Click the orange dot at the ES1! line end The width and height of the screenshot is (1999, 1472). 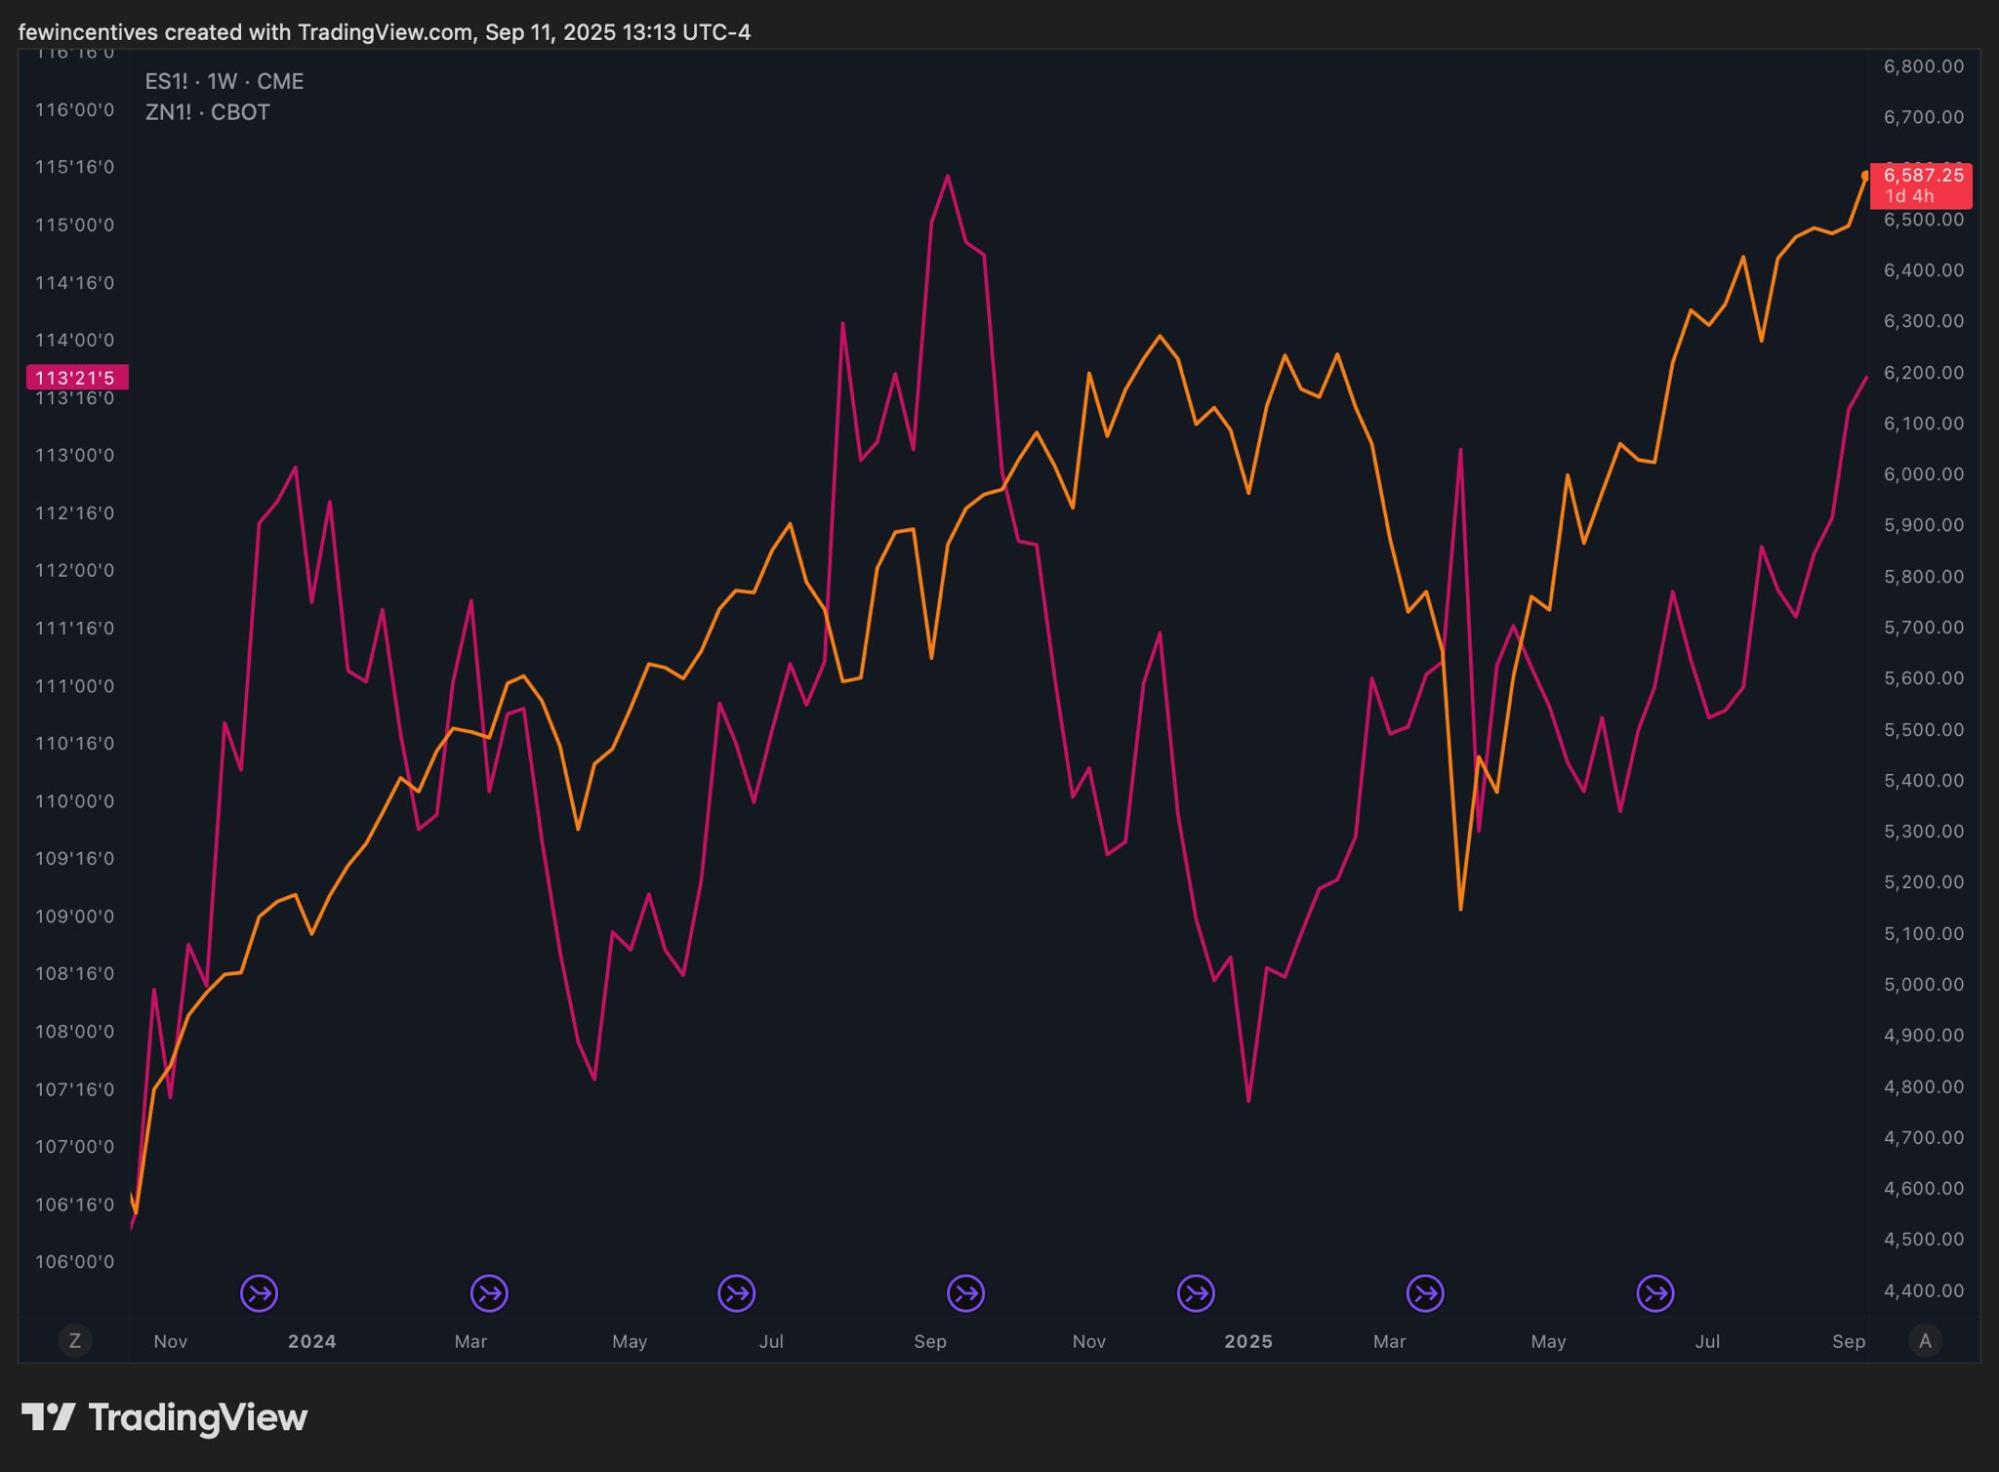click(1865, 175)
